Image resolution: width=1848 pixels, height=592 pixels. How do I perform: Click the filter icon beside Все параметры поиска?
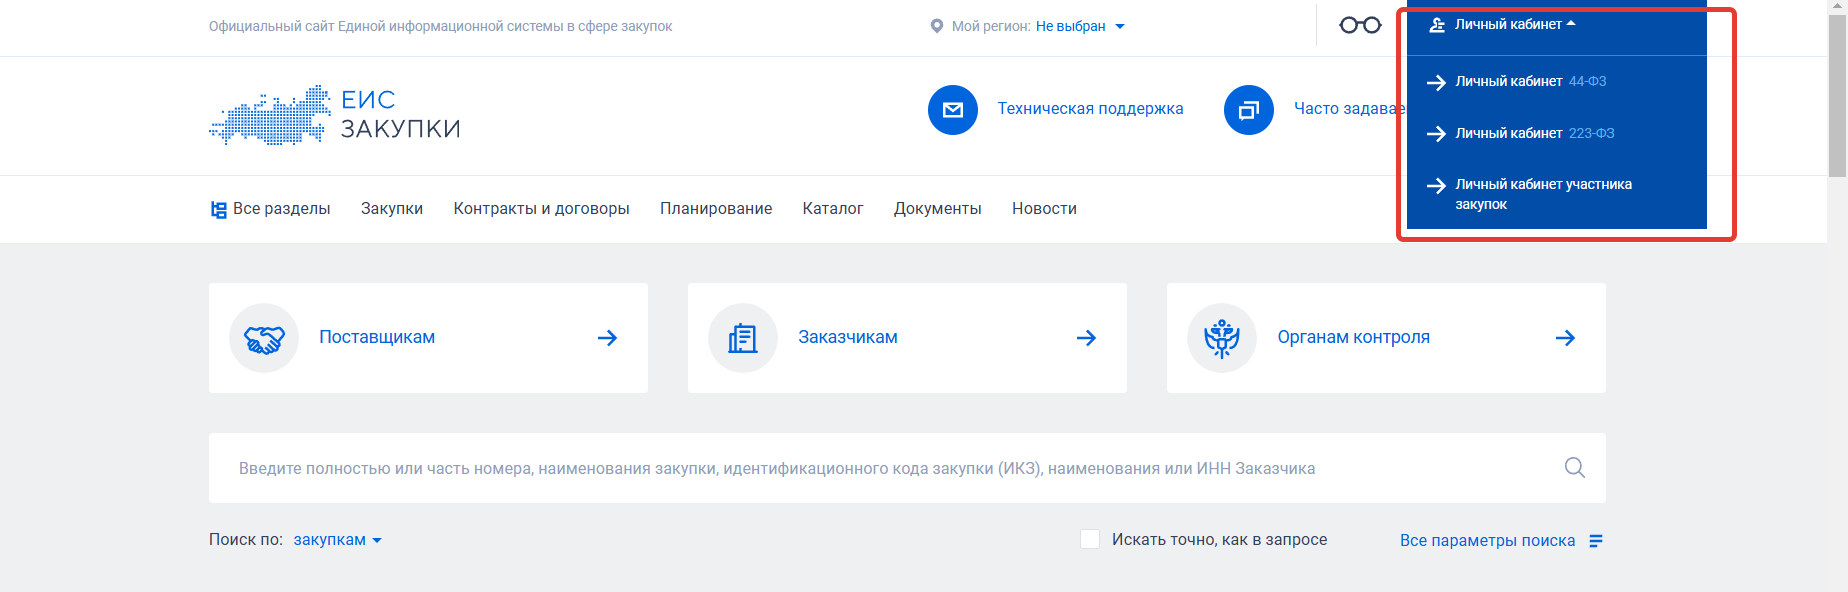coord(1596,541)
